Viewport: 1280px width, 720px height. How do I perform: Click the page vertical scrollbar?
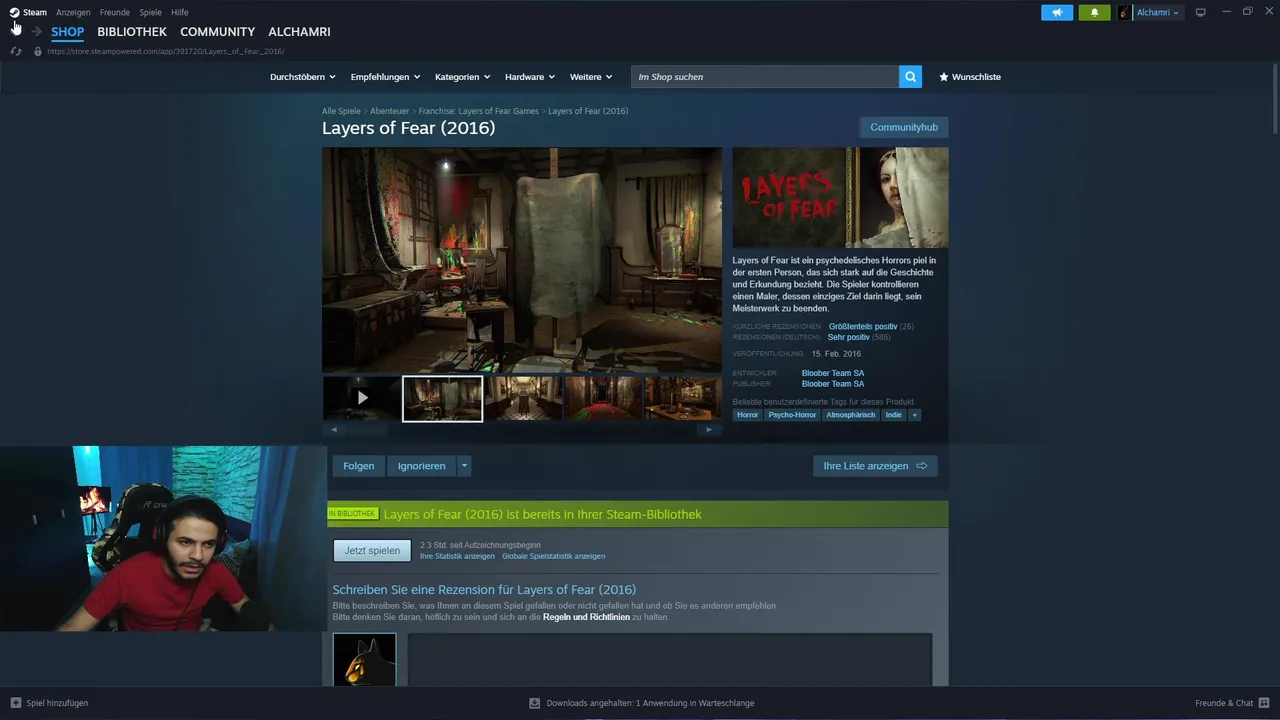pos(1275,100)
